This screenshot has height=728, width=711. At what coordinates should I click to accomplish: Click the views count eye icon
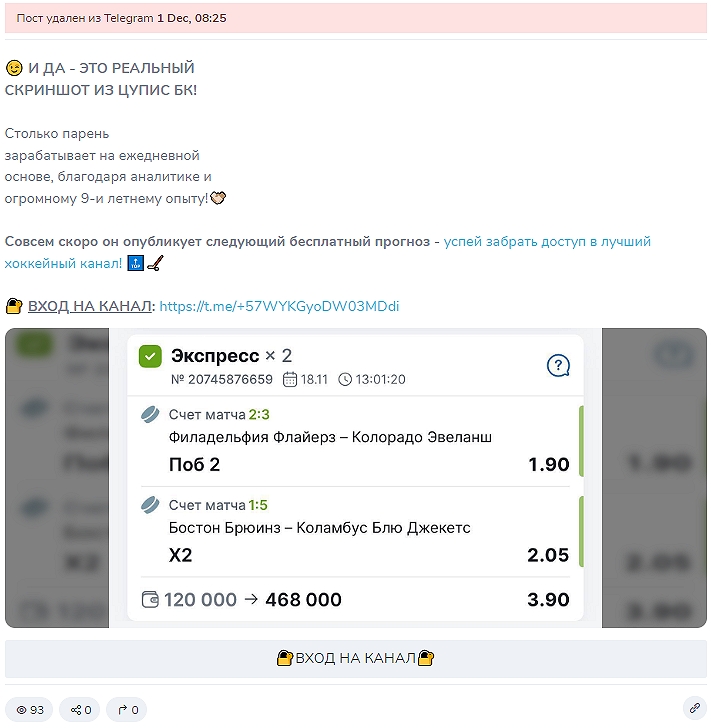click(x=21, y=710)
